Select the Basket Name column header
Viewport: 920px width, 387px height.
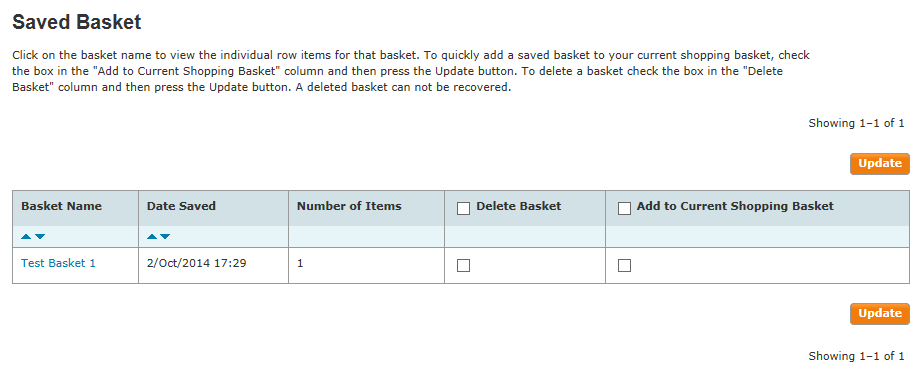click(61, 206)
